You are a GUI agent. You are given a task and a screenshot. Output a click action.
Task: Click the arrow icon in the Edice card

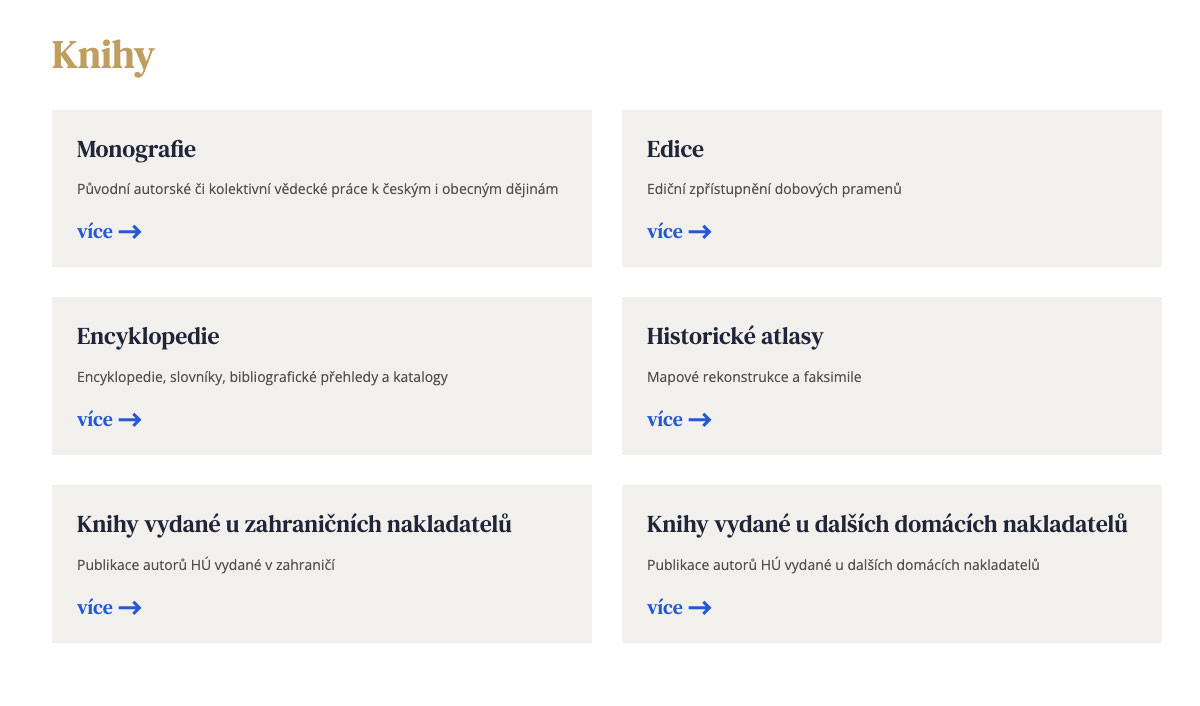click(700, 232)
